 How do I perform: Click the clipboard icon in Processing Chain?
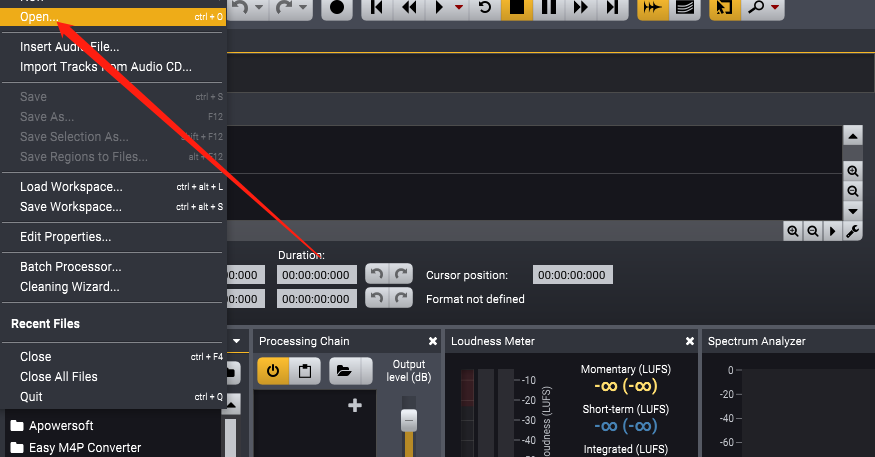point(305,371)
